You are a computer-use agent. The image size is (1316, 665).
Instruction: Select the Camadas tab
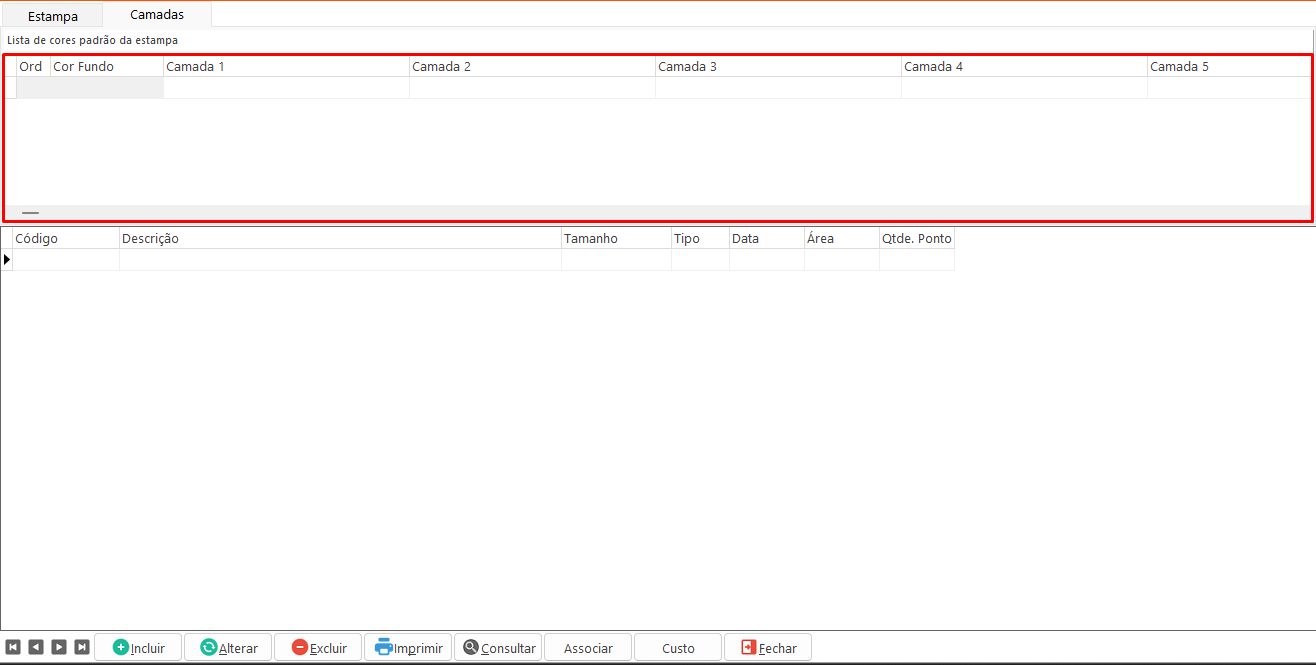click(x=157, y=15)
